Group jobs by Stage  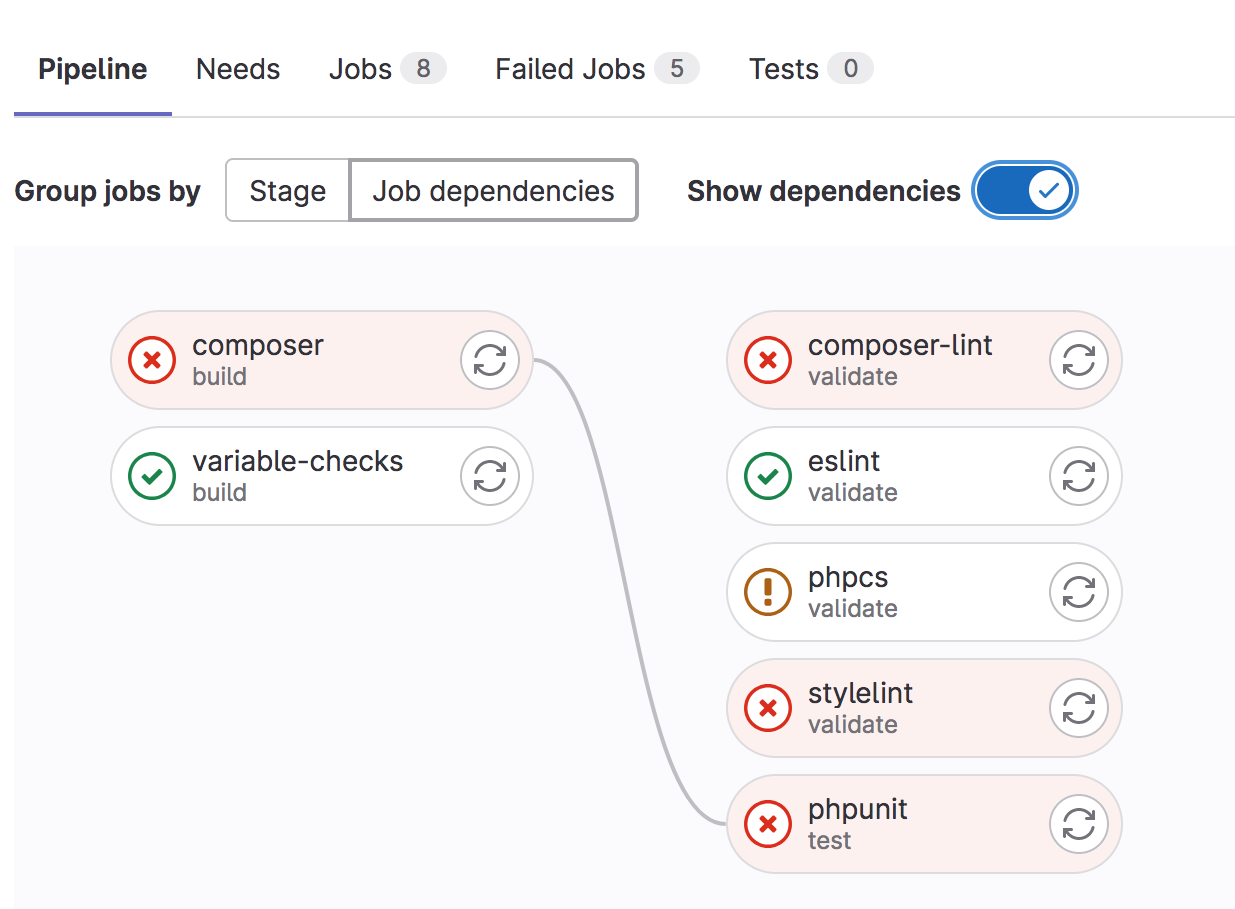[287, 190]
